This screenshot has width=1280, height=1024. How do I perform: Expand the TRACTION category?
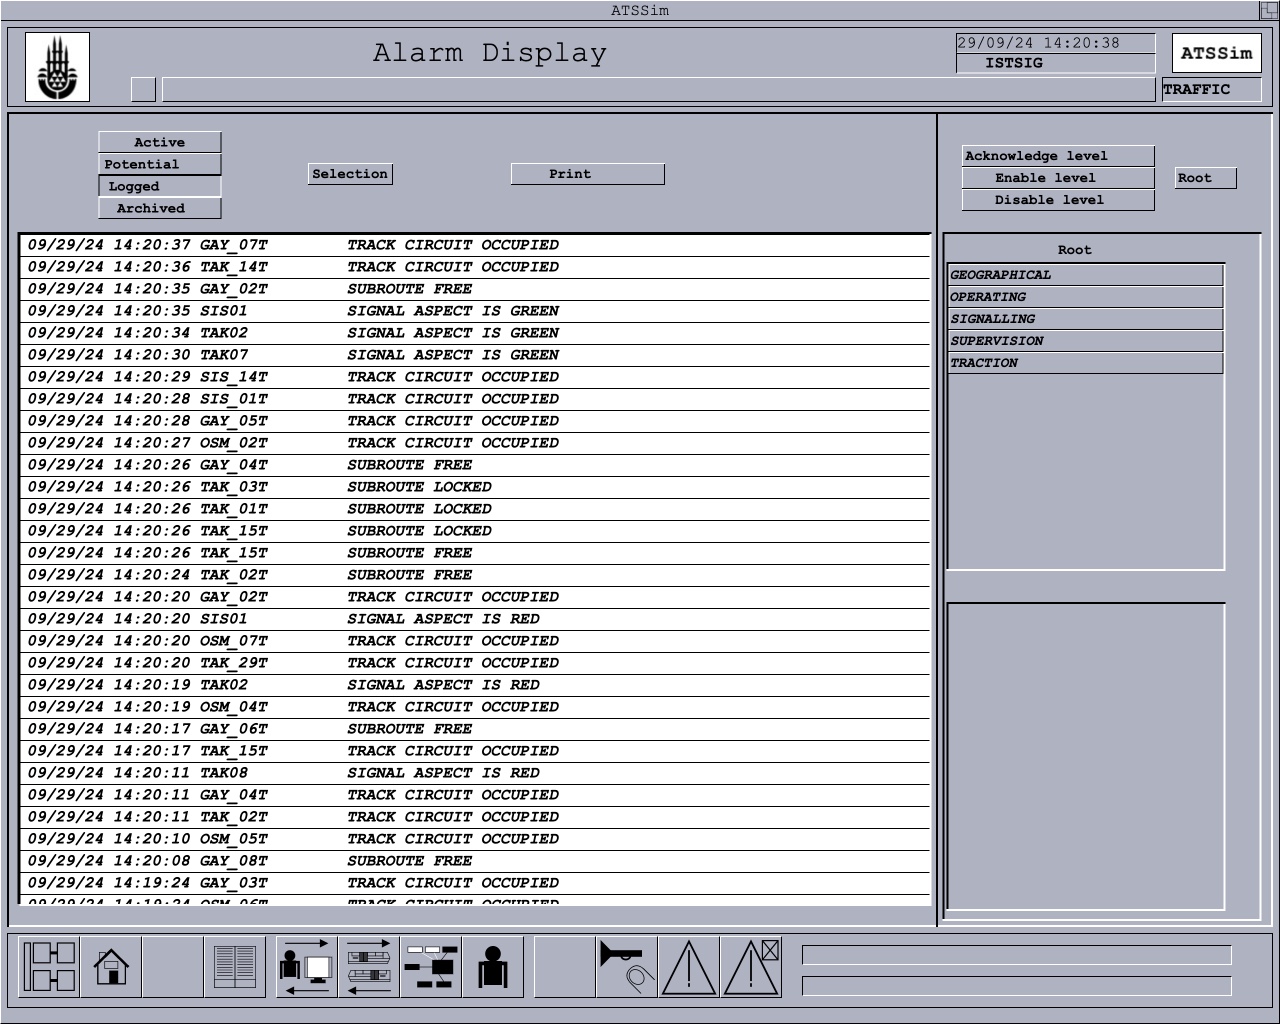[x=1085, y=363]
